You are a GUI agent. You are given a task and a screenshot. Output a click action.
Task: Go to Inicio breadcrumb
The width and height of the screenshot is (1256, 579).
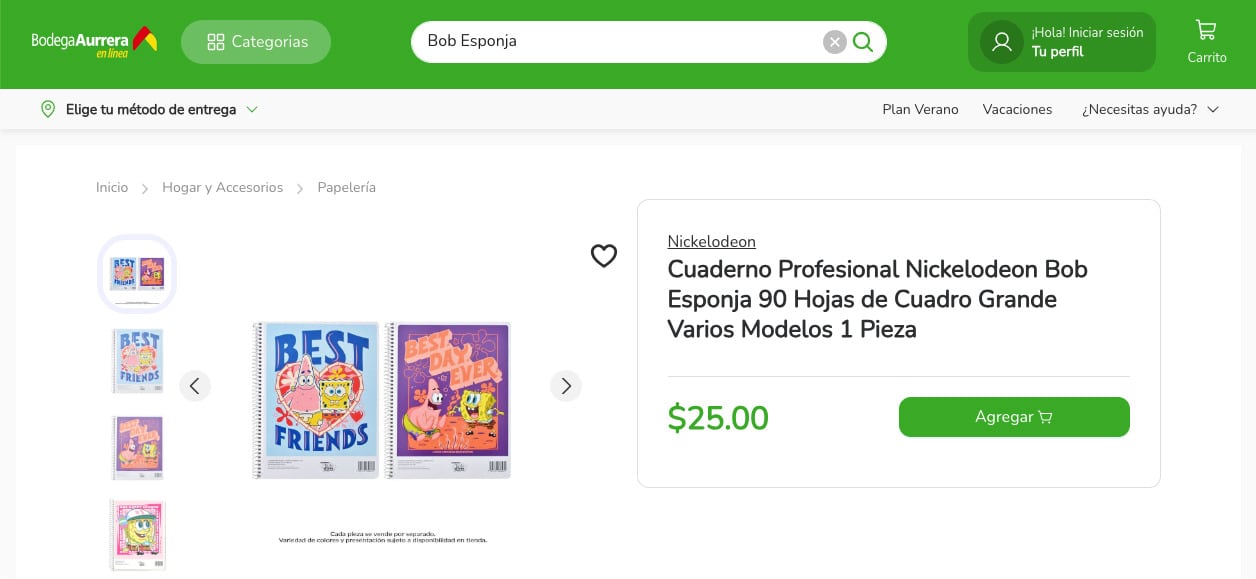click(112, 187)
